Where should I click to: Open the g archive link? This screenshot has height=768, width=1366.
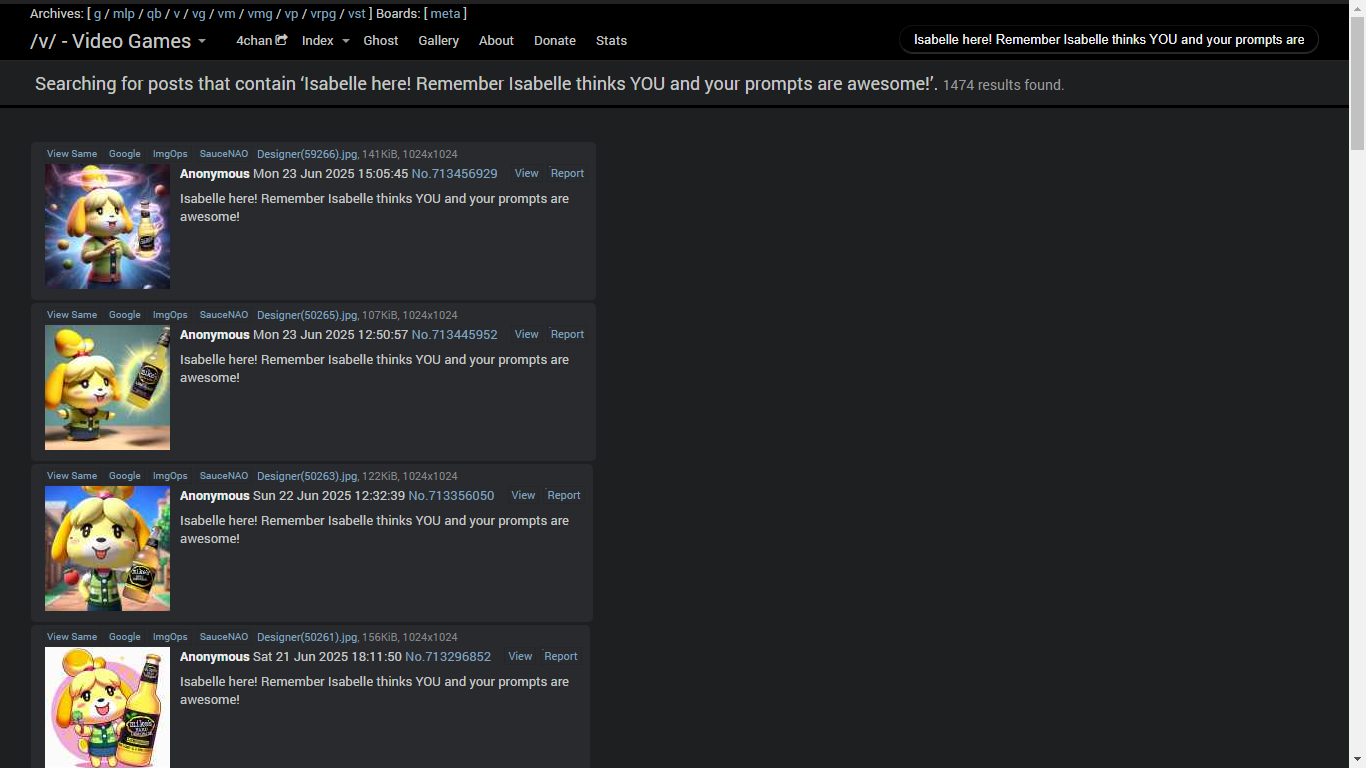tap(98, 14)
